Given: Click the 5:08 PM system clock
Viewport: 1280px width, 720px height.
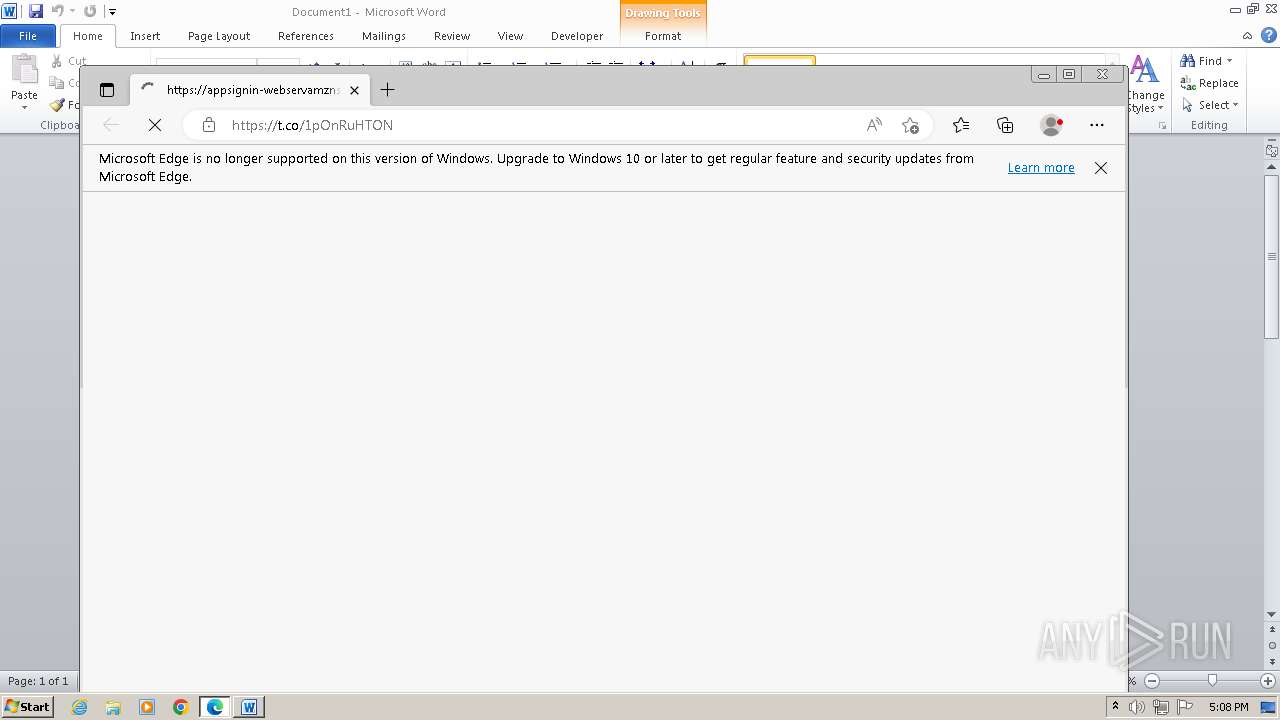Looking at the screenshot, I should click(x=1228, y=707).
